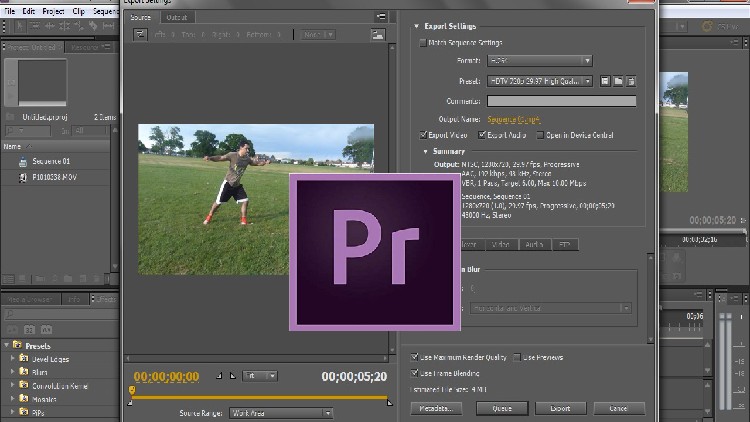Open the Info panel tab
The width and height of the screenshot is (750, 422).
click(74, 299)
